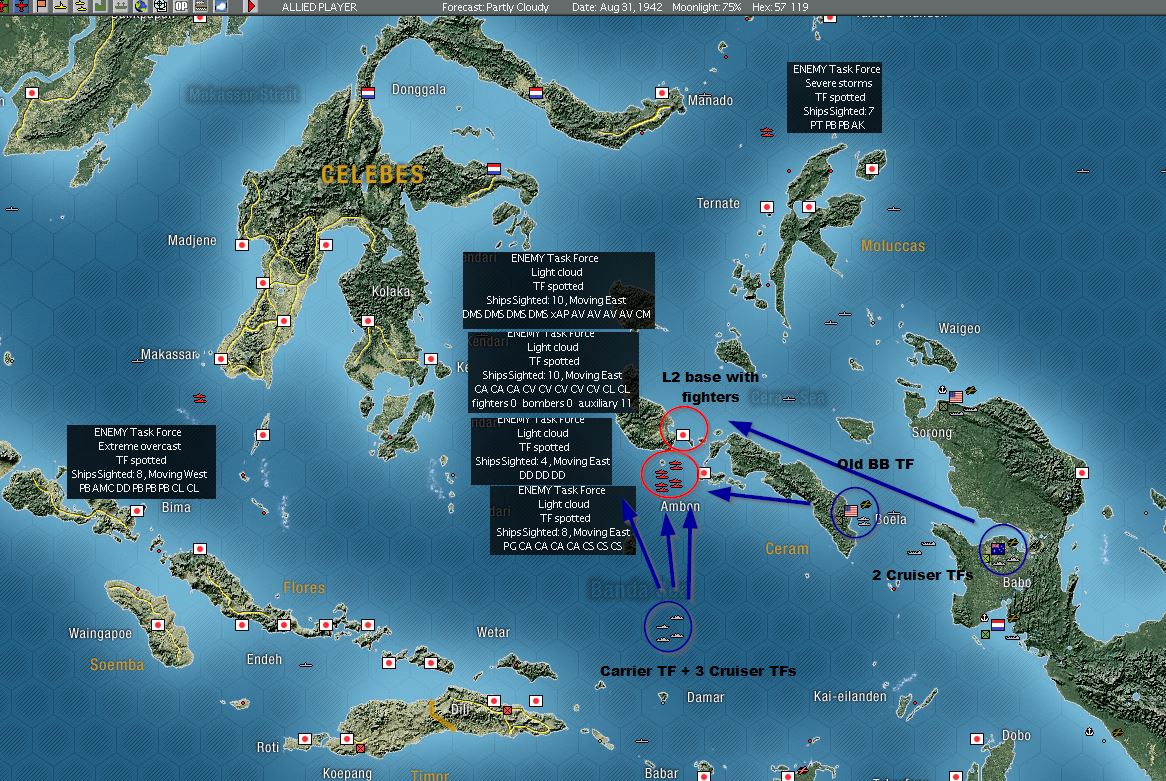Screen dimensions: 1166x781
Task: Click the Ternate location label
Action: 718,203
